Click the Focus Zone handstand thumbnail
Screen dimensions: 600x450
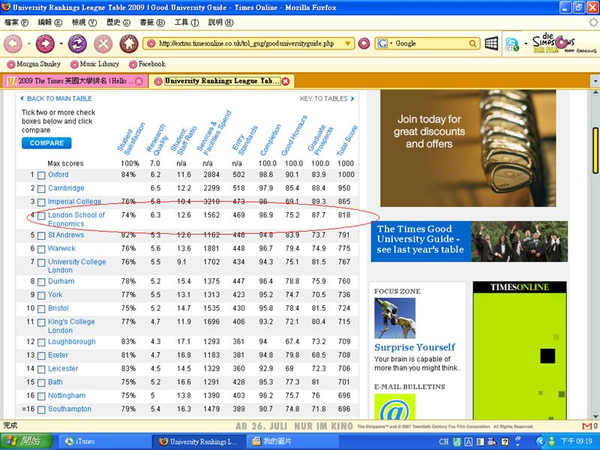tap(395, 318)
